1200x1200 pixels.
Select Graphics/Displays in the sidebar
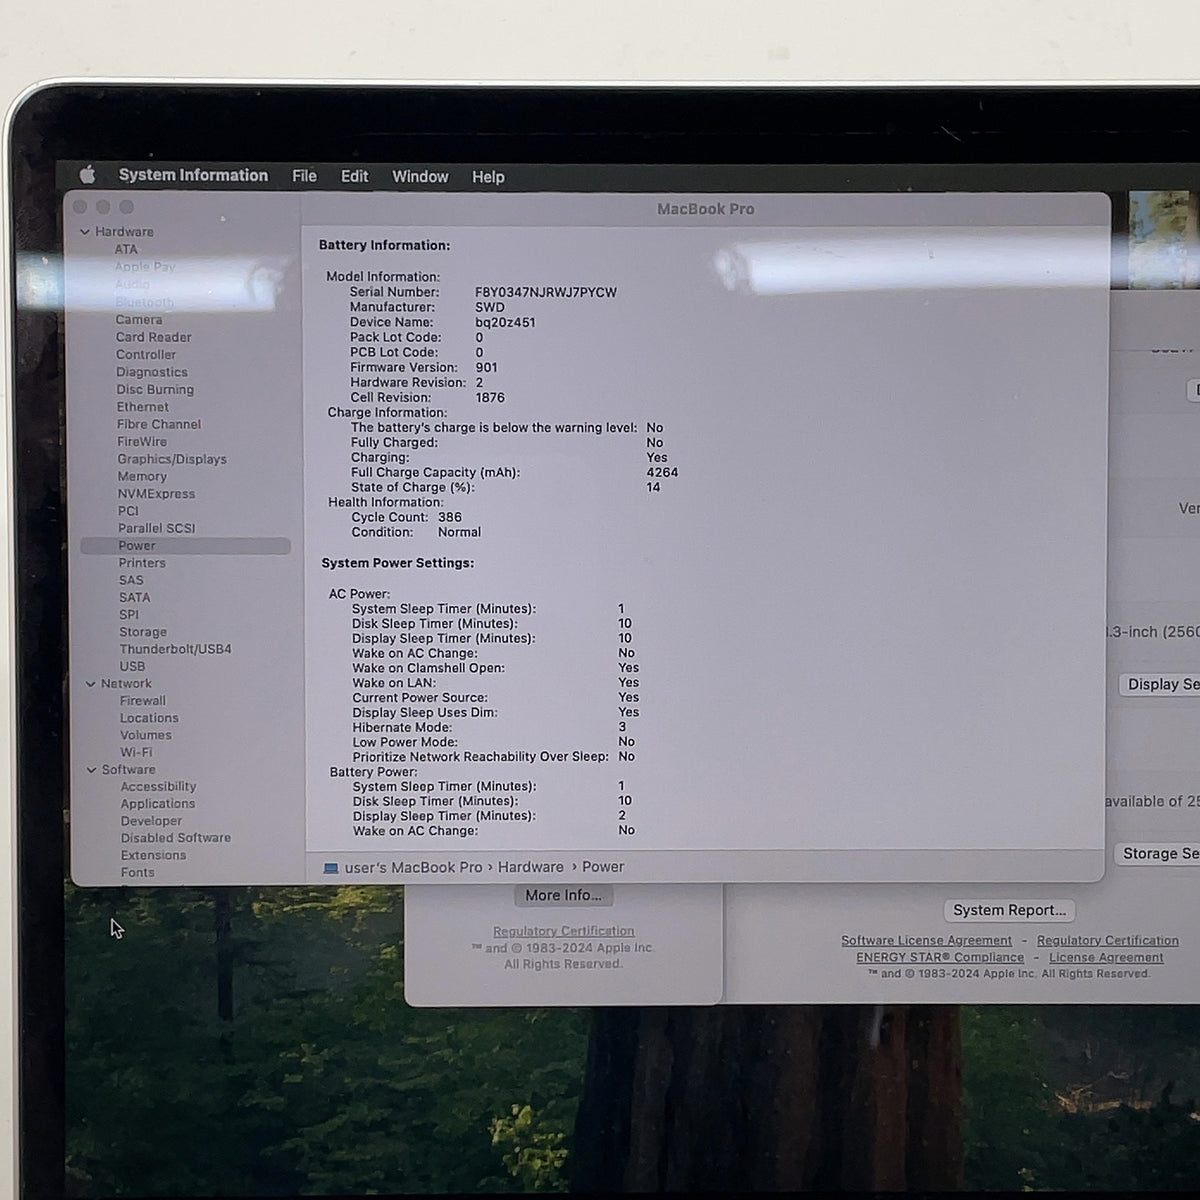coord(172,459)
